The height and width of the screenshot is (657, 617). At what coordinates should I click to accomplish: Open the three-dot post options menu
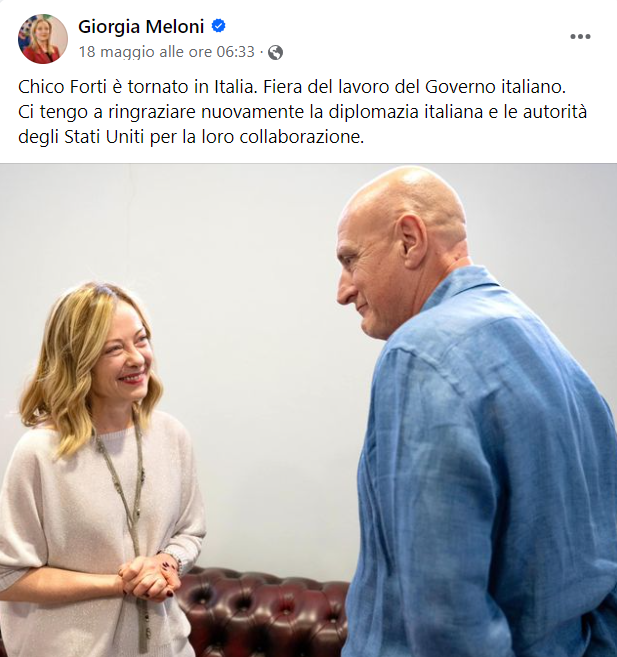pyautogui.click(x=580, y=37)
